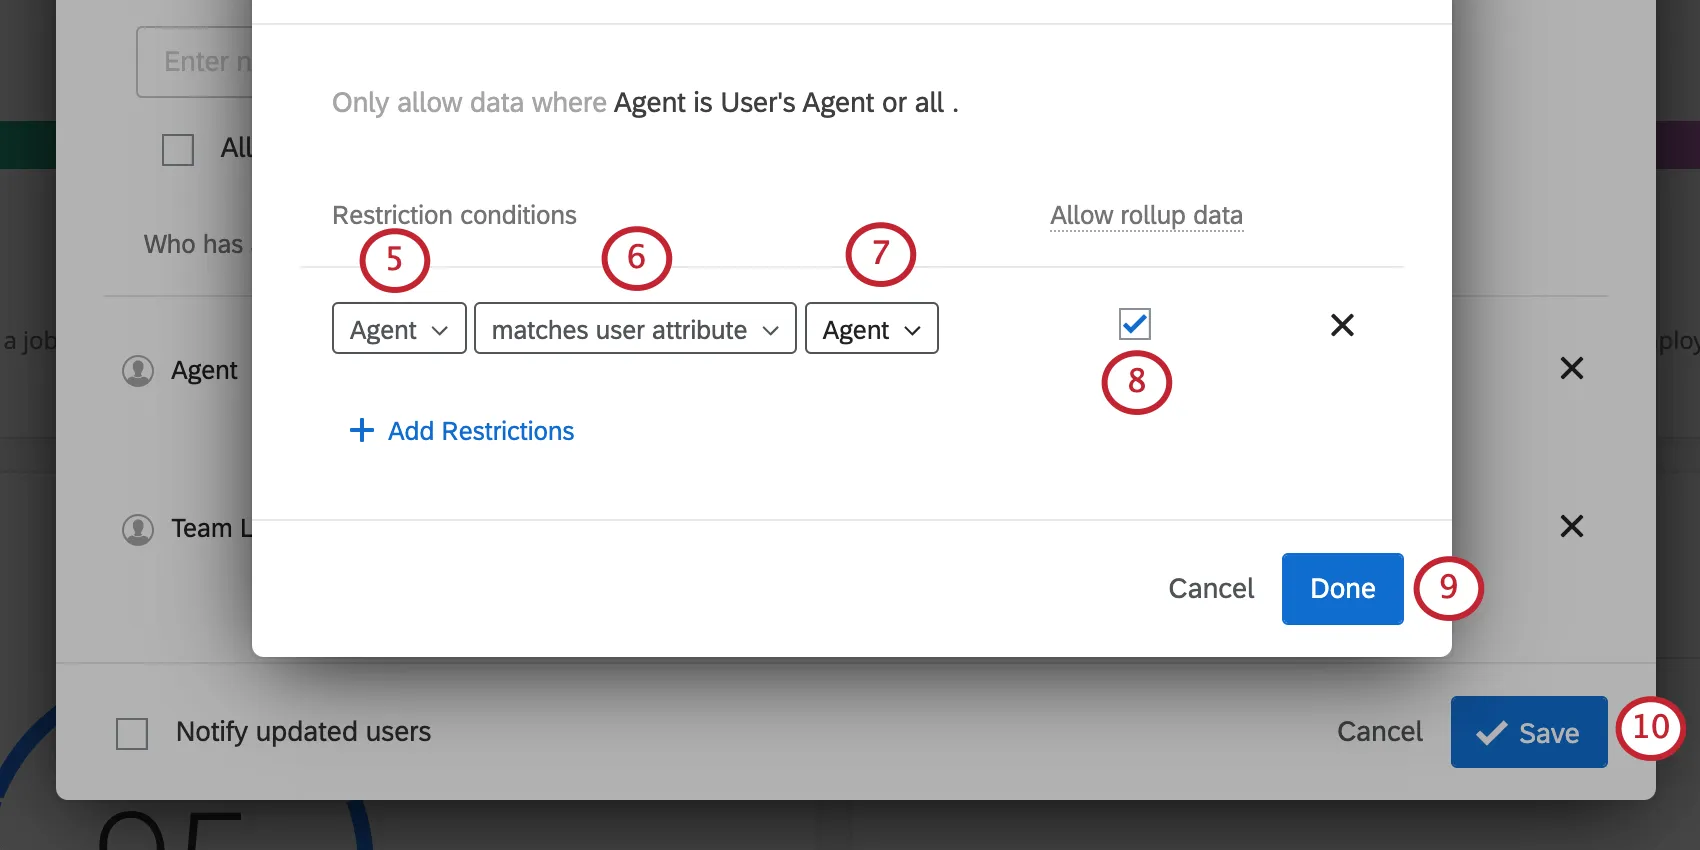Uncheck the Allow rollup data checkbox
The height and width of the screenshot is (850, 1700).
[x=1134, y=323]
